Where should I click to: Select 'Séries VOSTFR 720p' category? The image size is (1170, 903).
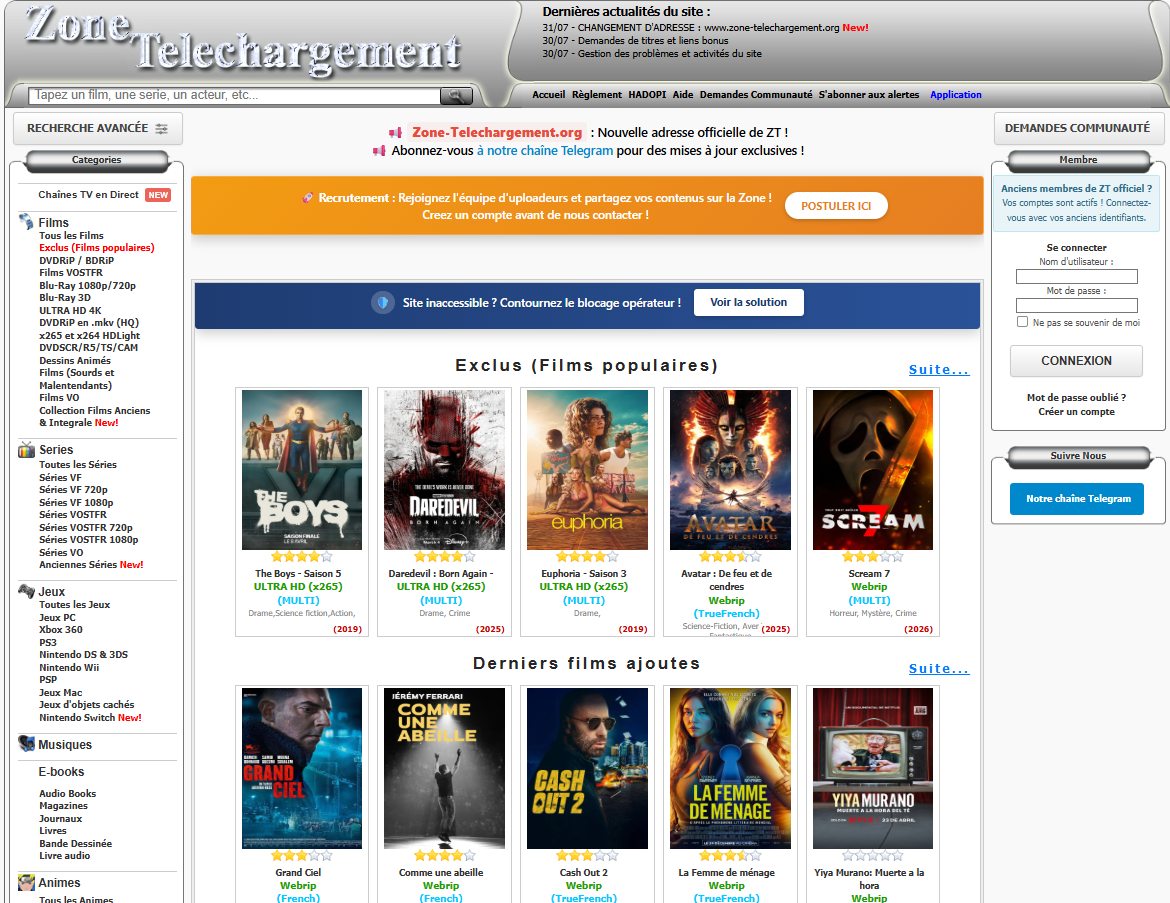click(x=86, y=528)
